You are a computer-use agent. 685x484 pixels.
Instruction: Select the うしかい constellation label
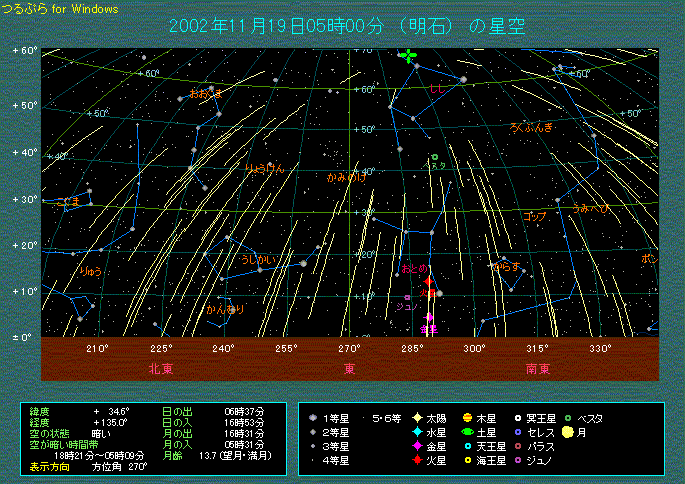tap(258, 259)
